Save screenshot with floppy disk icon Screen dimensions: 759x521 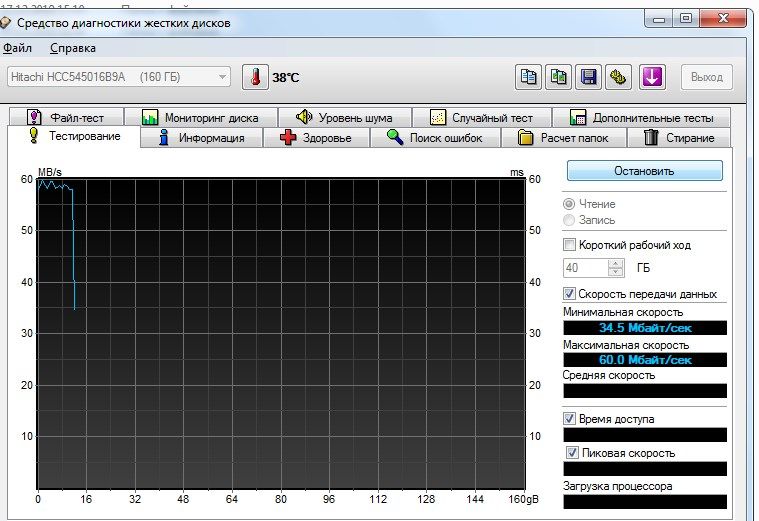click(588, 77)
